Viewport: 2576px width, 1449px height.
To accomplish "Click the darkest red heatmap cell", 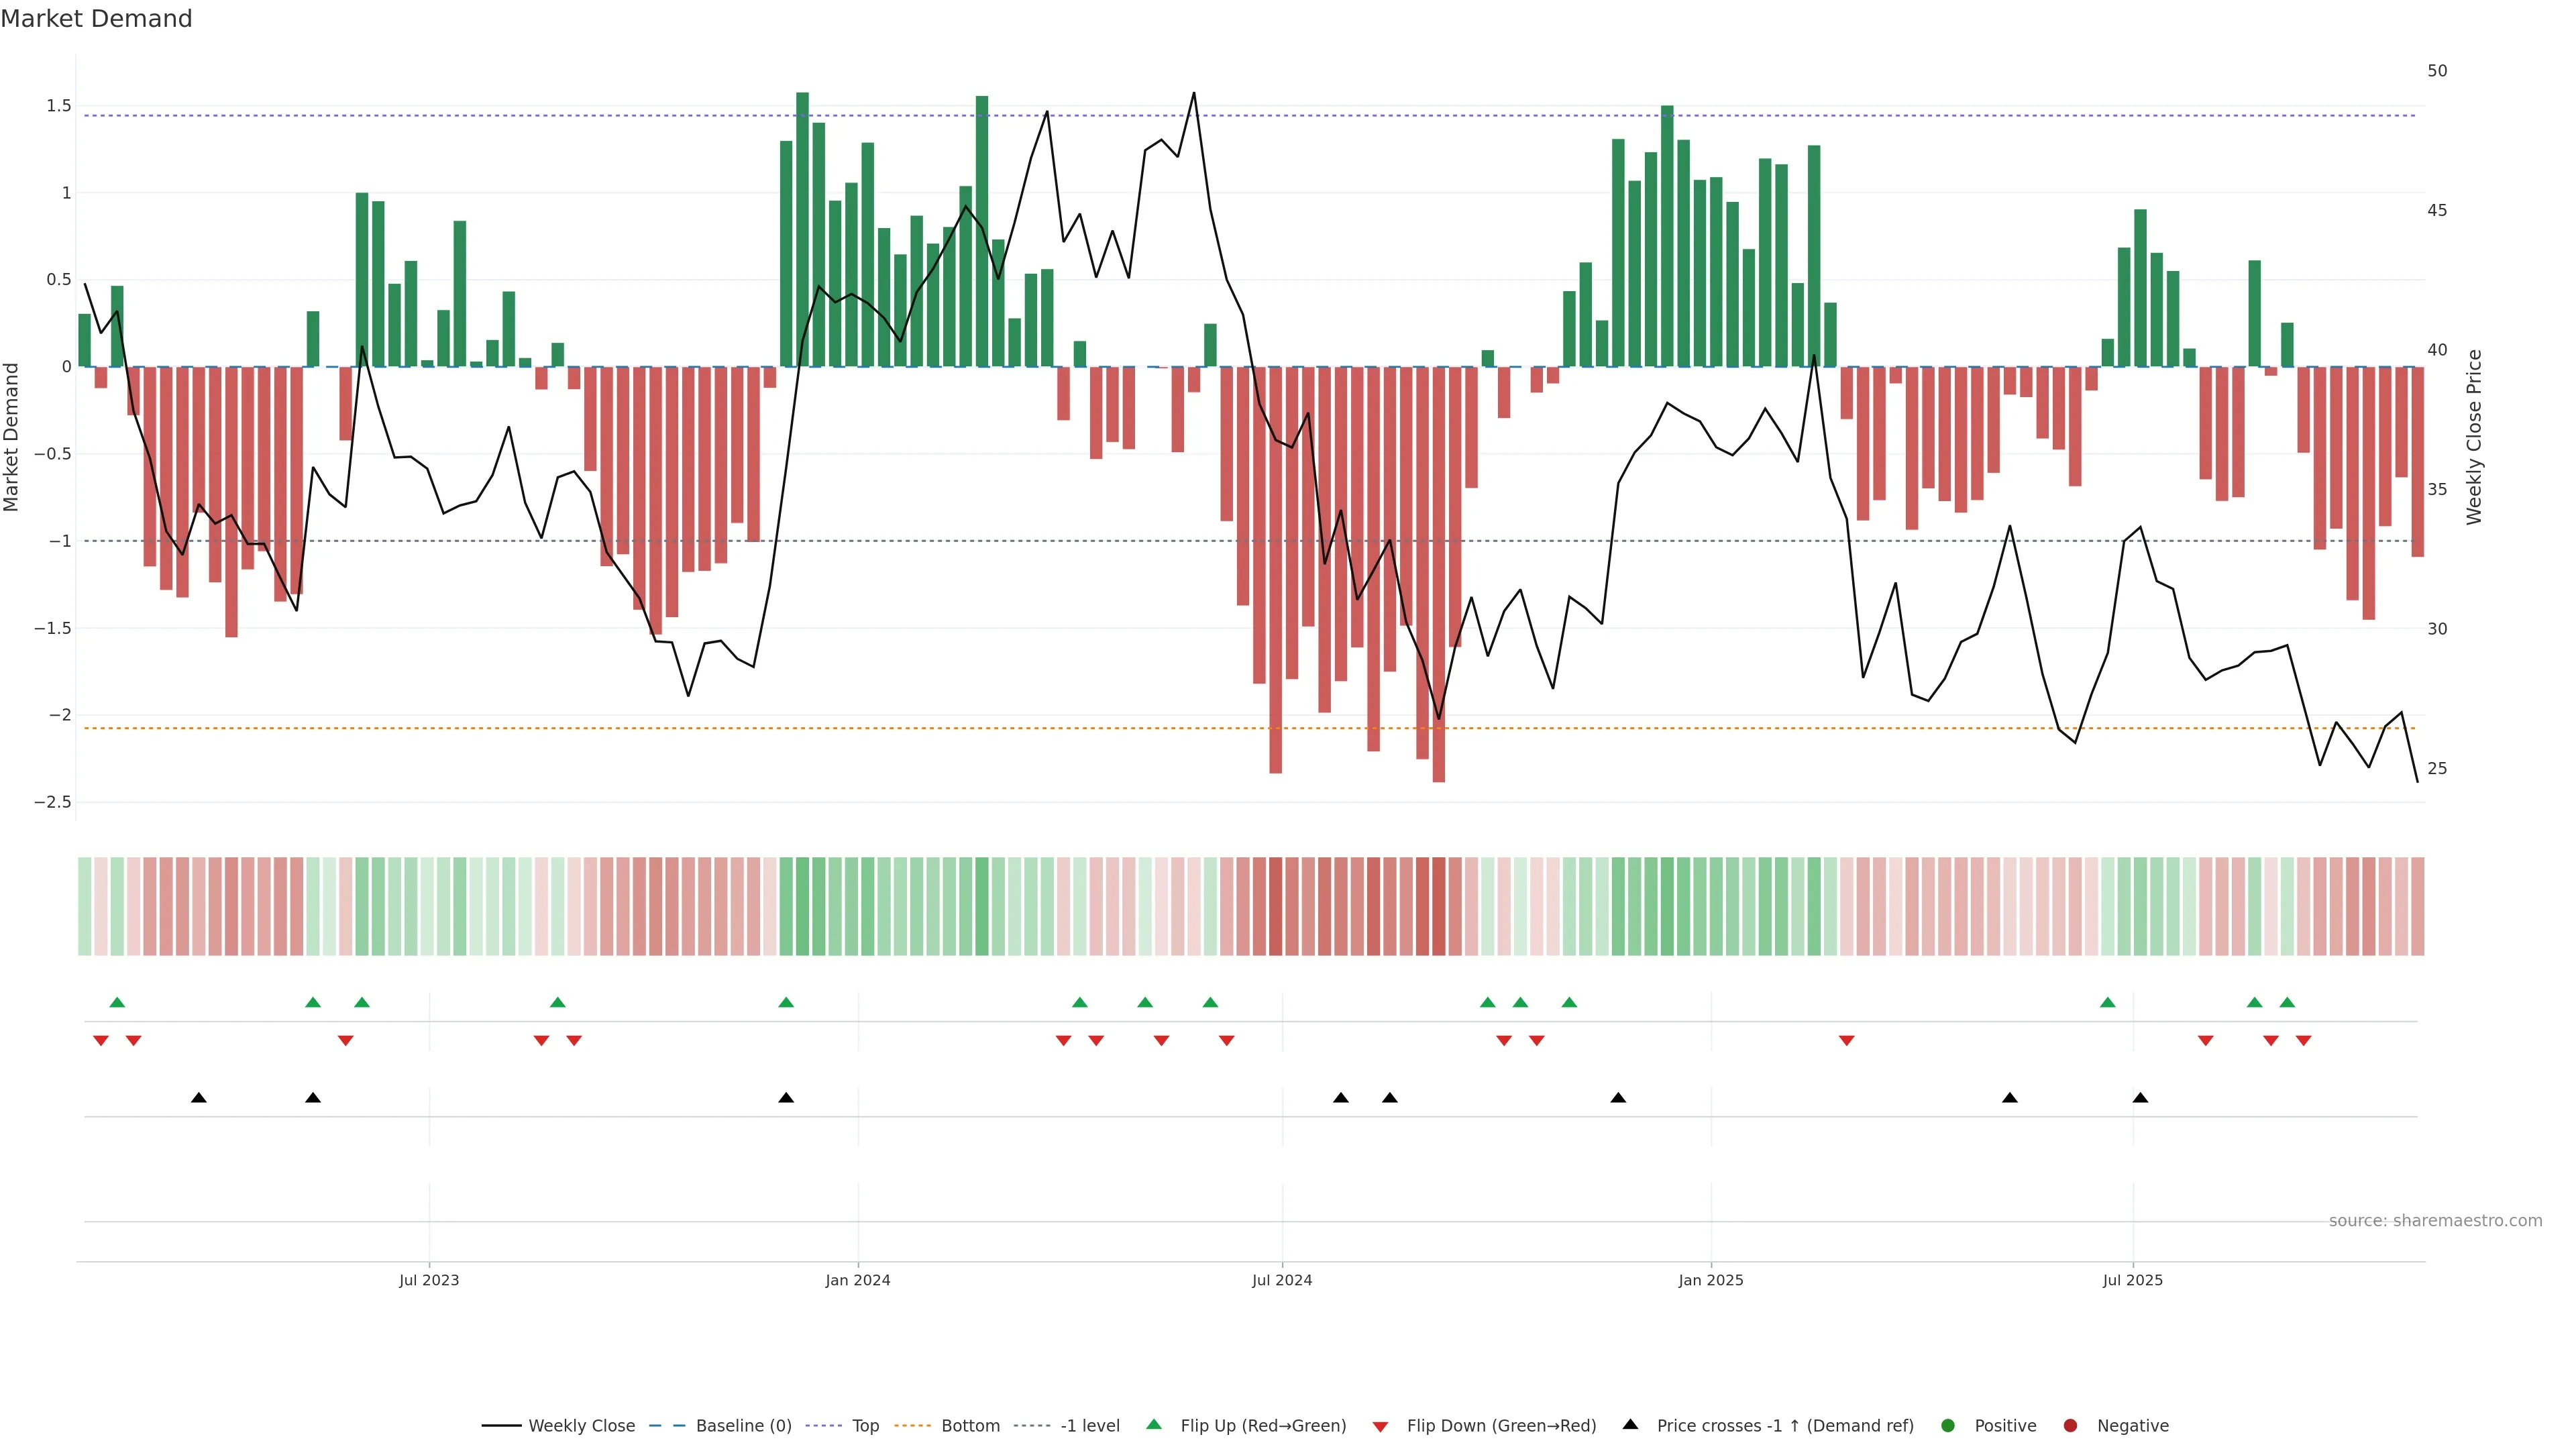I will pos(1438,906).
